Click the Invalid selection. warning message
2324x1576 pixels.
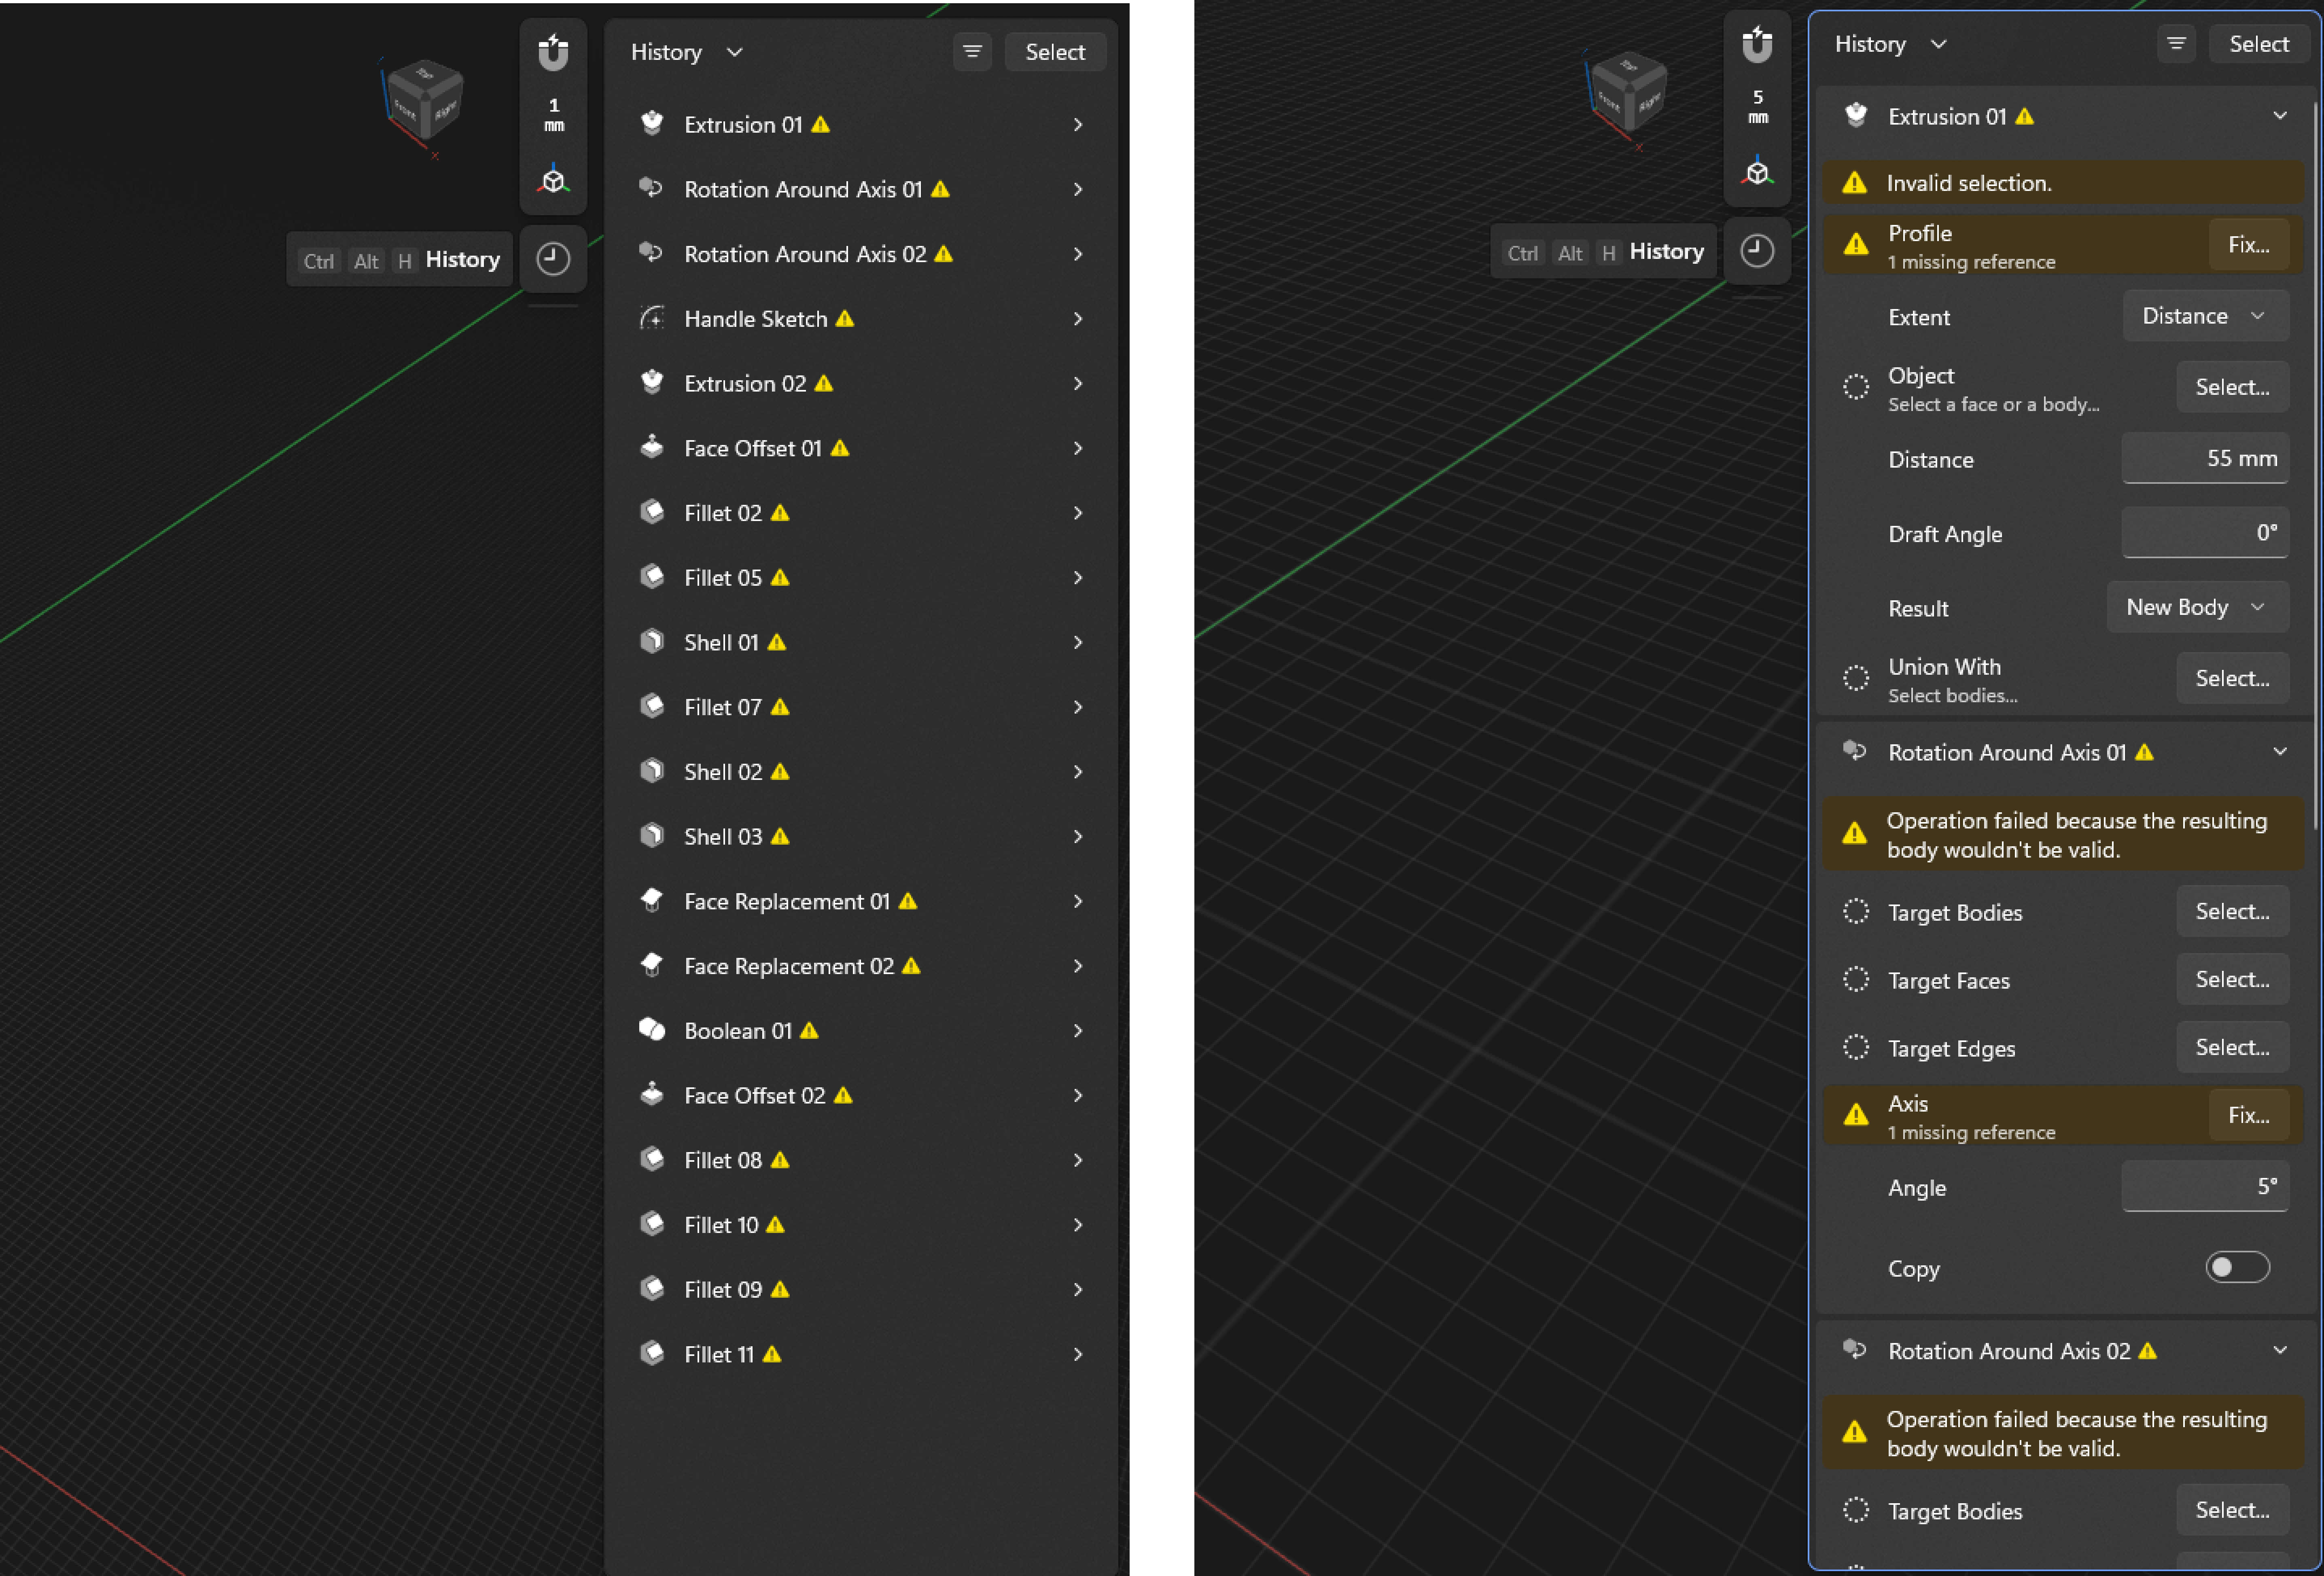pyautogui.click(x=2063, y=183)
